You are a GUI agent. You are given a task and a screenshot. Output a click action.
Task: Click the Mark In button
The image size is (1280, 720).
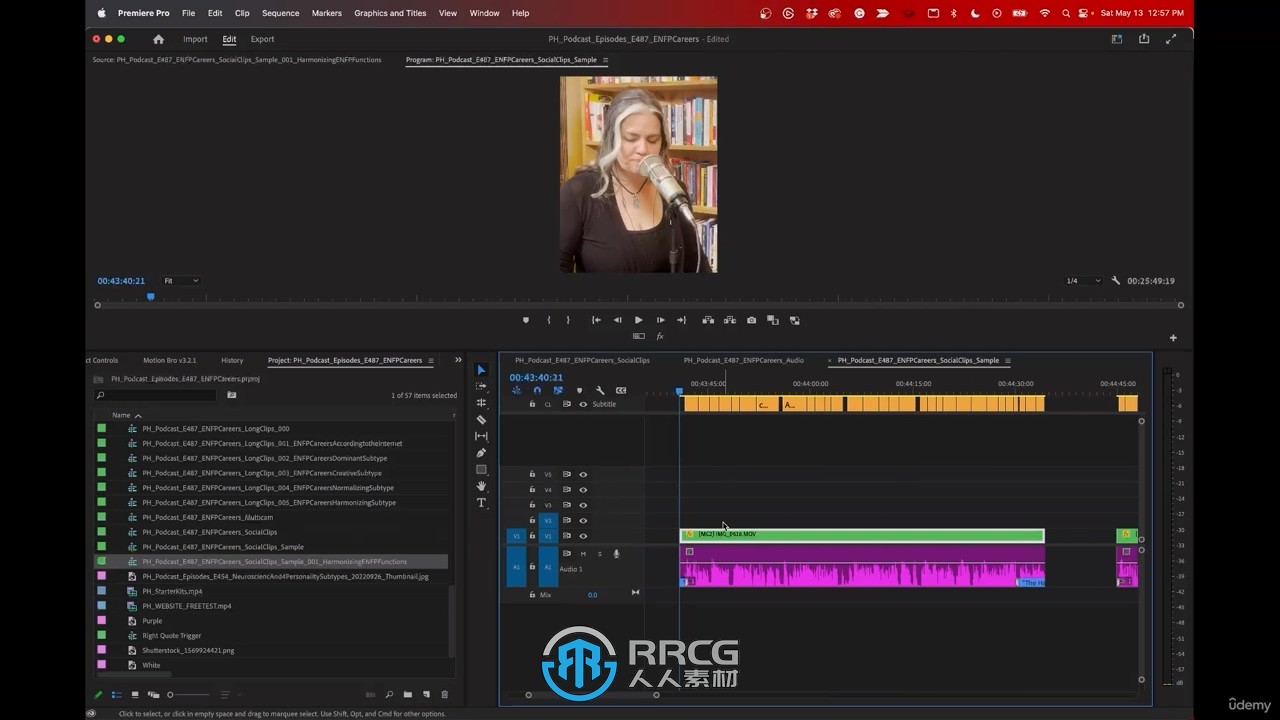click(549, 320)
